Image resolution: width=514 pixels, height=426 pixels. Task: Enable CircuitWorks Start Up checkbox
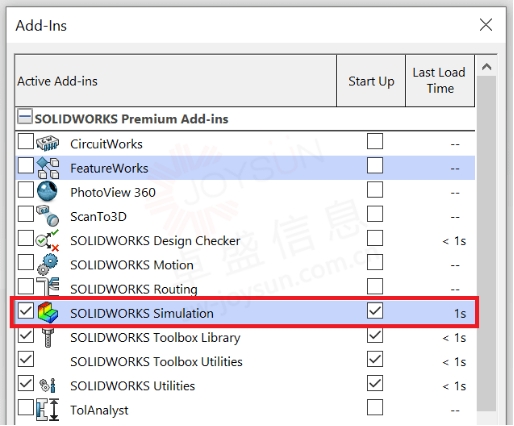point(375,141)
